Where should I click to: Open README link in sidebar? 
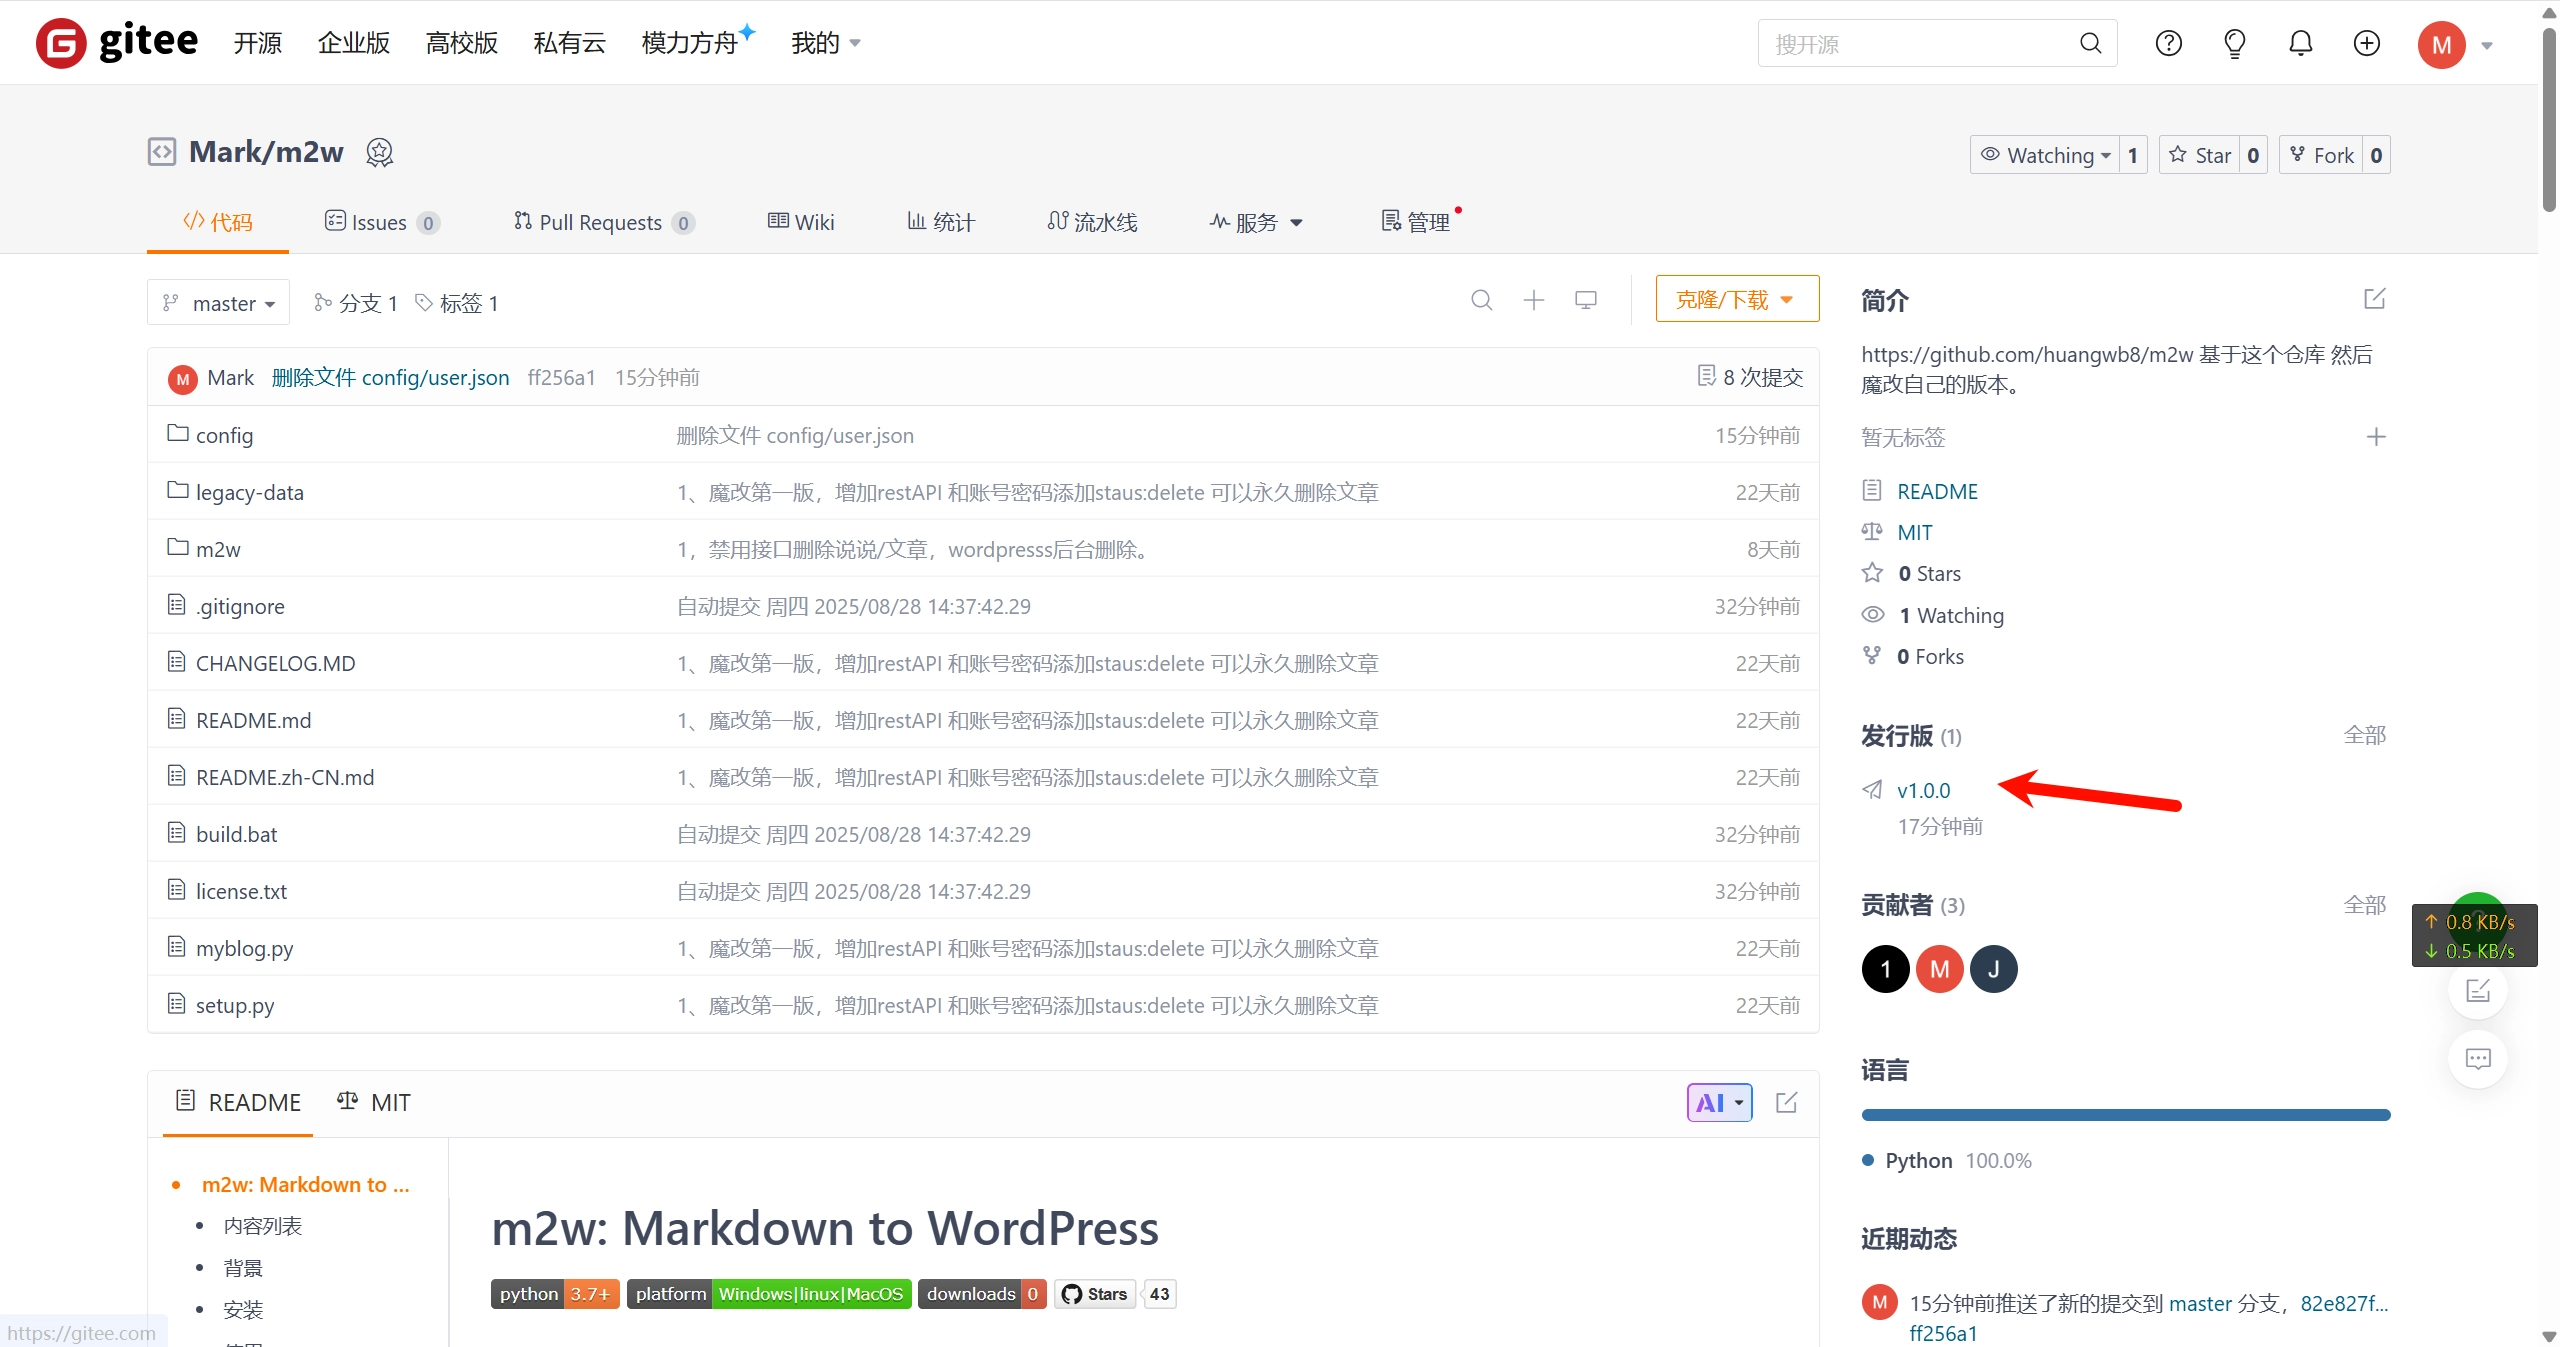(x=1938, y=491)
